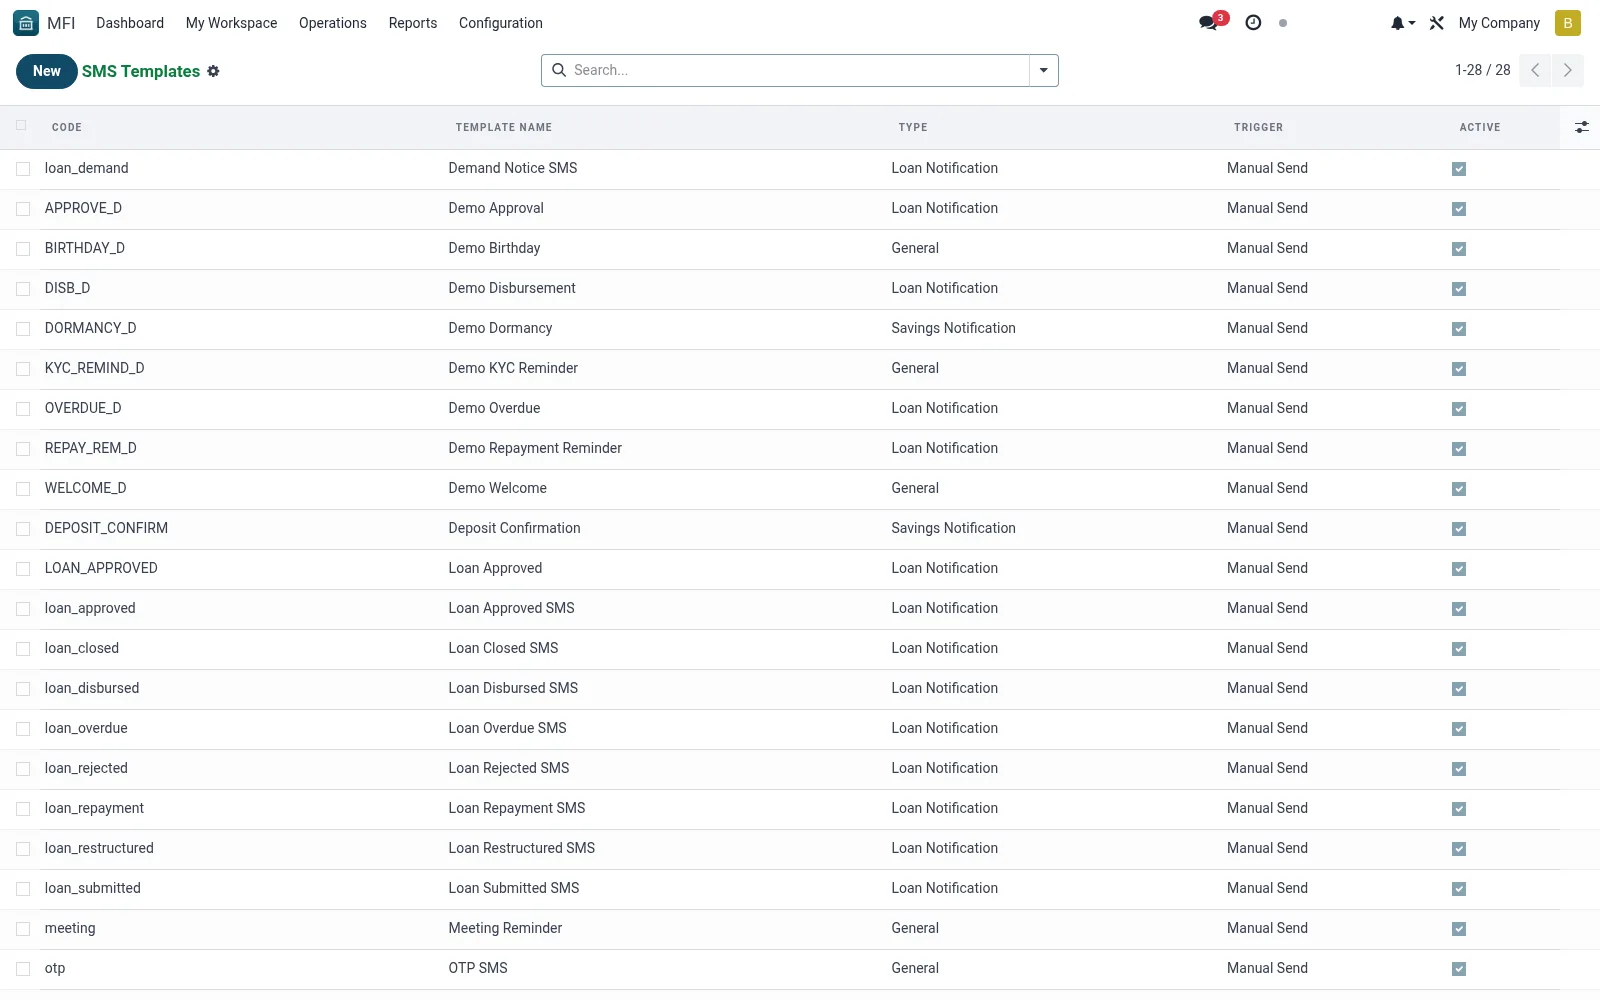Open the activities clock icon
The height and width of the screenshot is (1000, 1600).
coord(1253,23)
